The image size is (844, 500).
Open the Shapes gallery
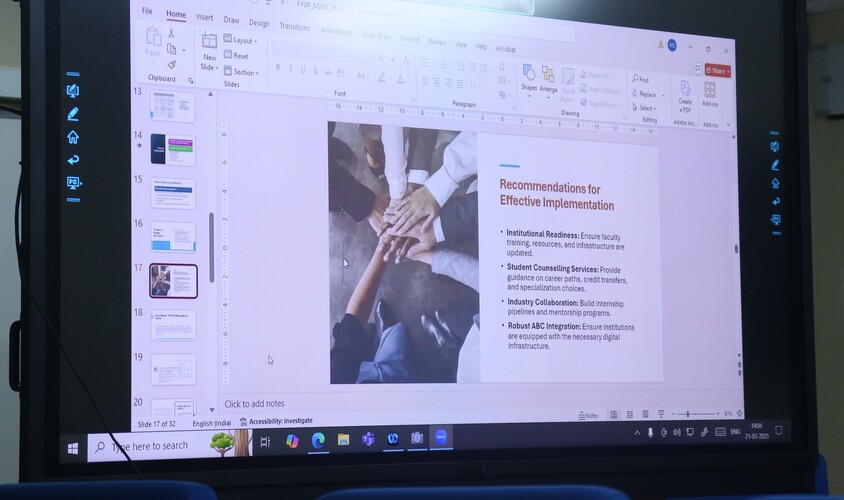tap(529, 79)
